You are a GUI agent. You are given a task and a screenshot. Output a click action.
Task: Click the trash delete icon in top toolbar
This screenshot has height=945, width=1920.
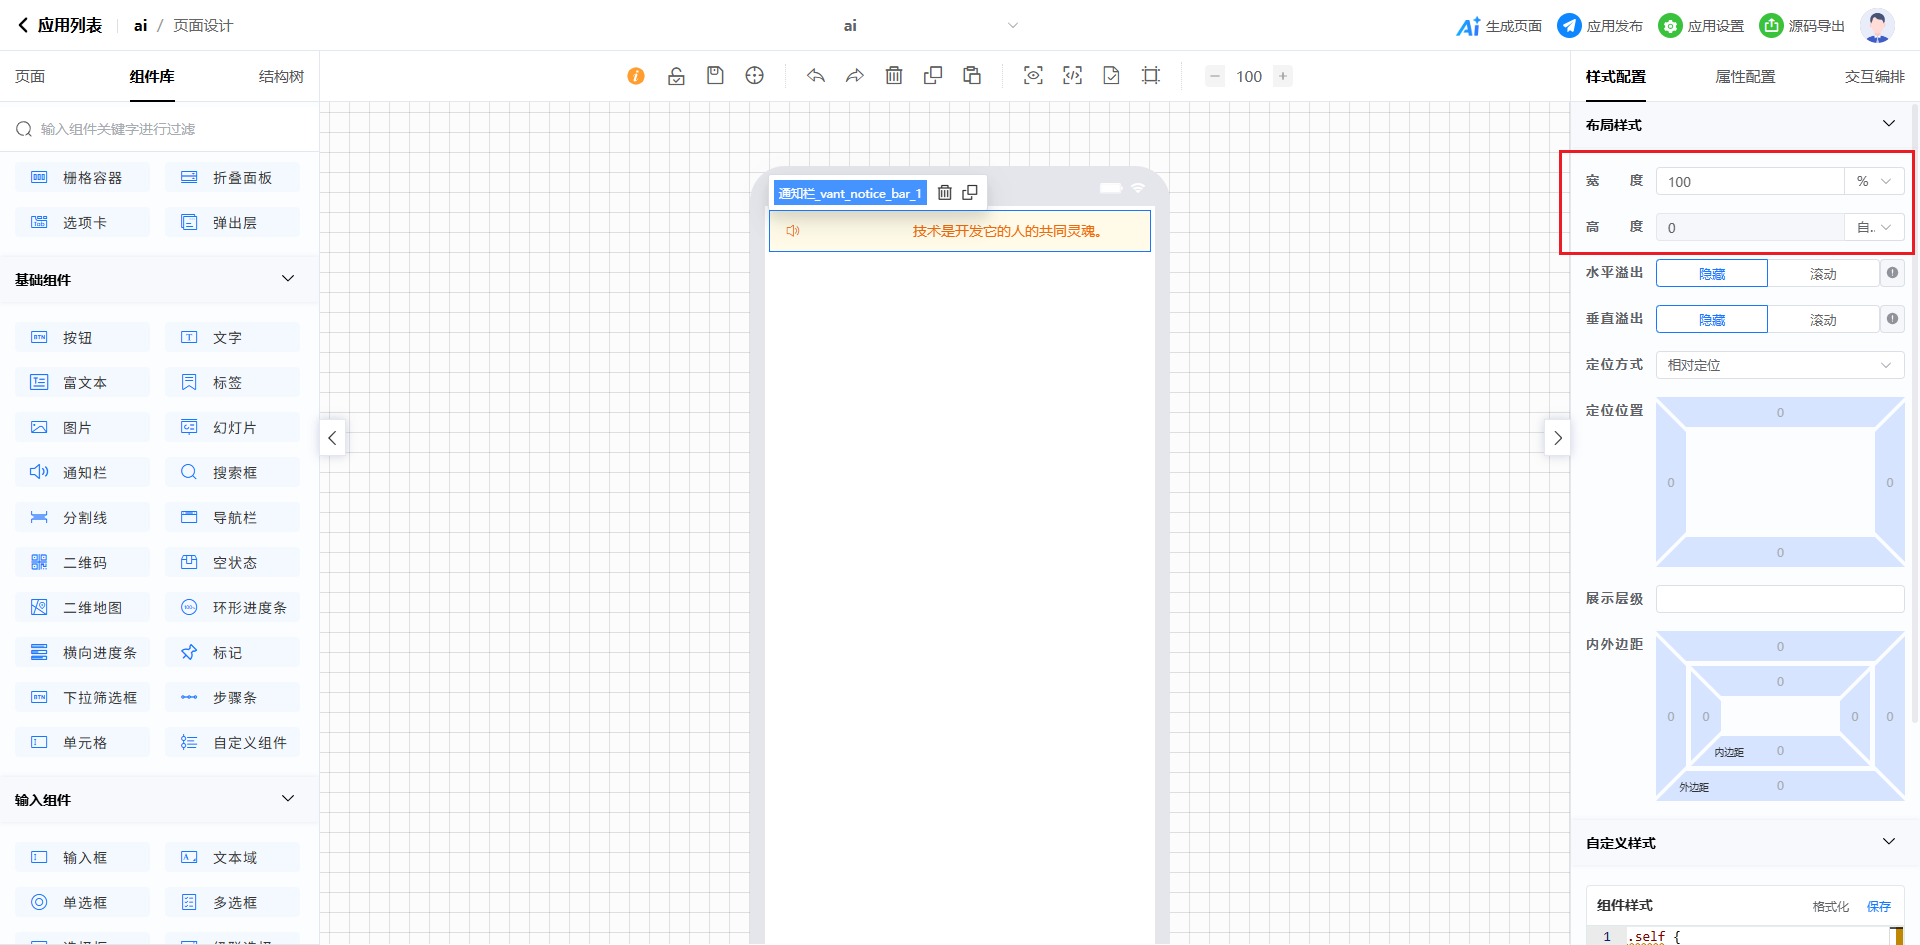[x=894, y=76]
